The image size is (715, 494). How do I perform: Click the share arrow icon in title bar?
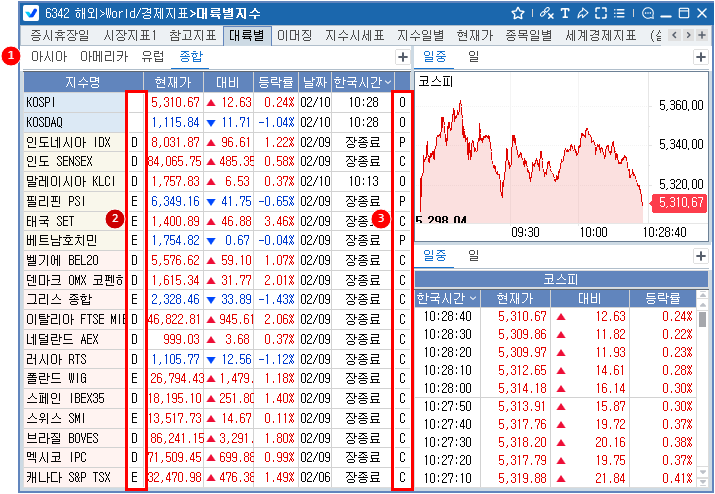click(x=584, y=13)
